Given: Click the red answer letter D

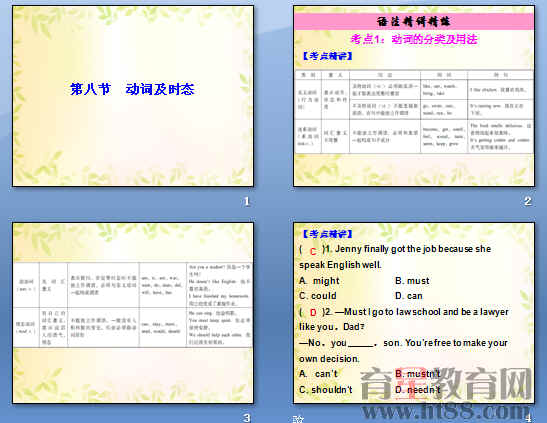Looking at the screenshot, I should 313,312.
